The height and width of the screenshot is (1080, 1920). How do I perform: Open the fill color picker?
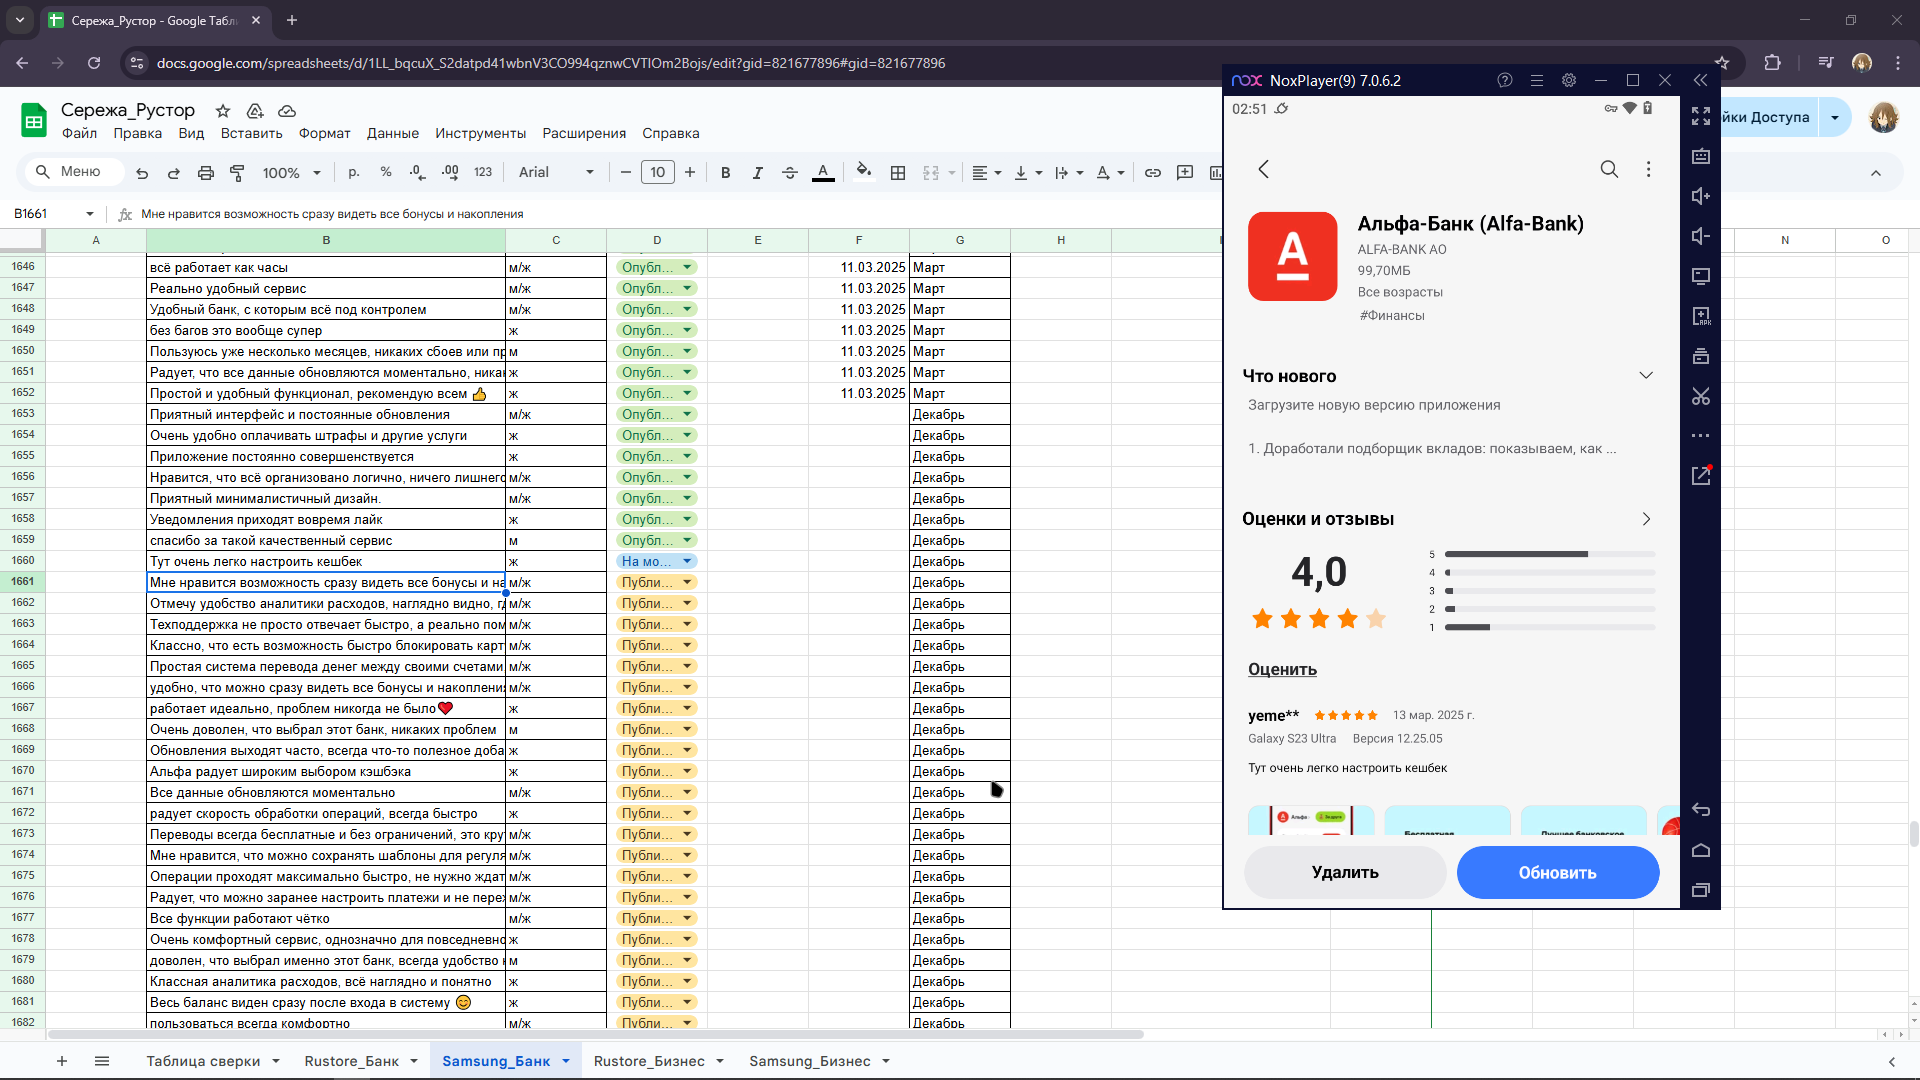[864, 172]
